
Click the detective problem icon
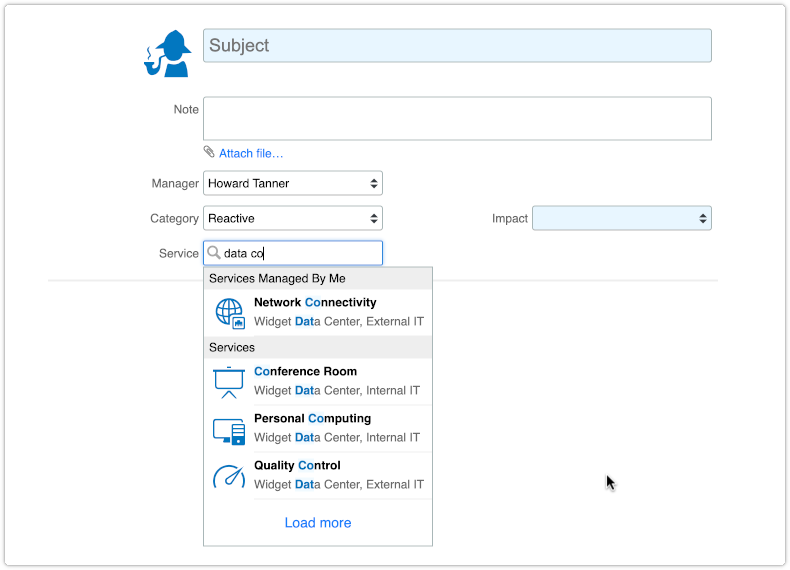[168, 53]
